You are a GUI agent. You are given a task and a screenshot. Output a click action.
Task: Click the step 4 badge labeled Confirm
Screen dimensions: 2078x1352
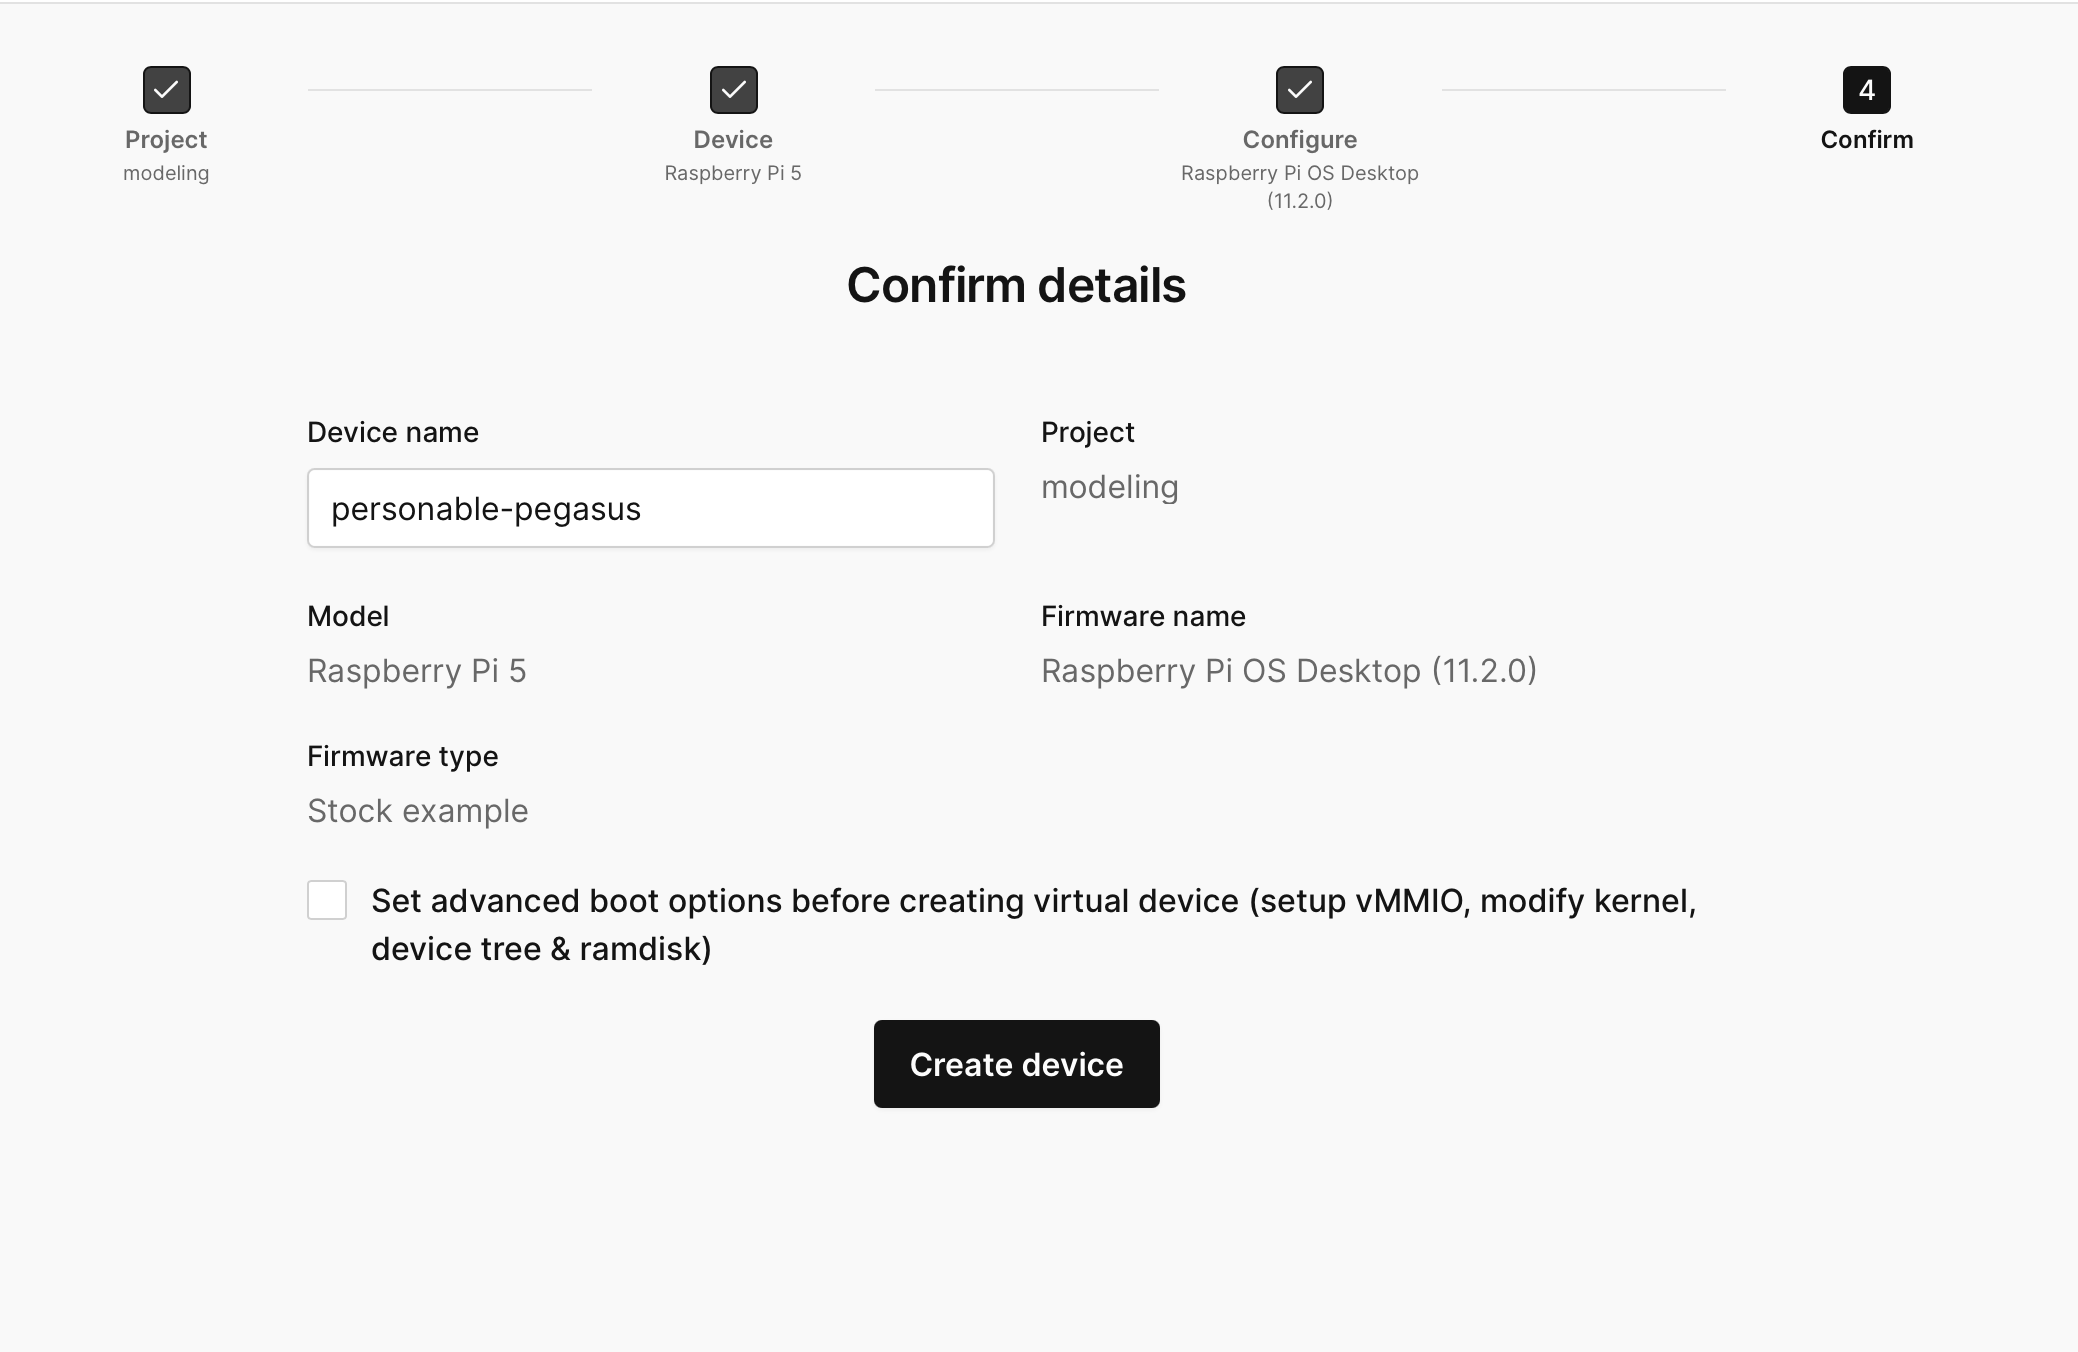(1866, 89)
